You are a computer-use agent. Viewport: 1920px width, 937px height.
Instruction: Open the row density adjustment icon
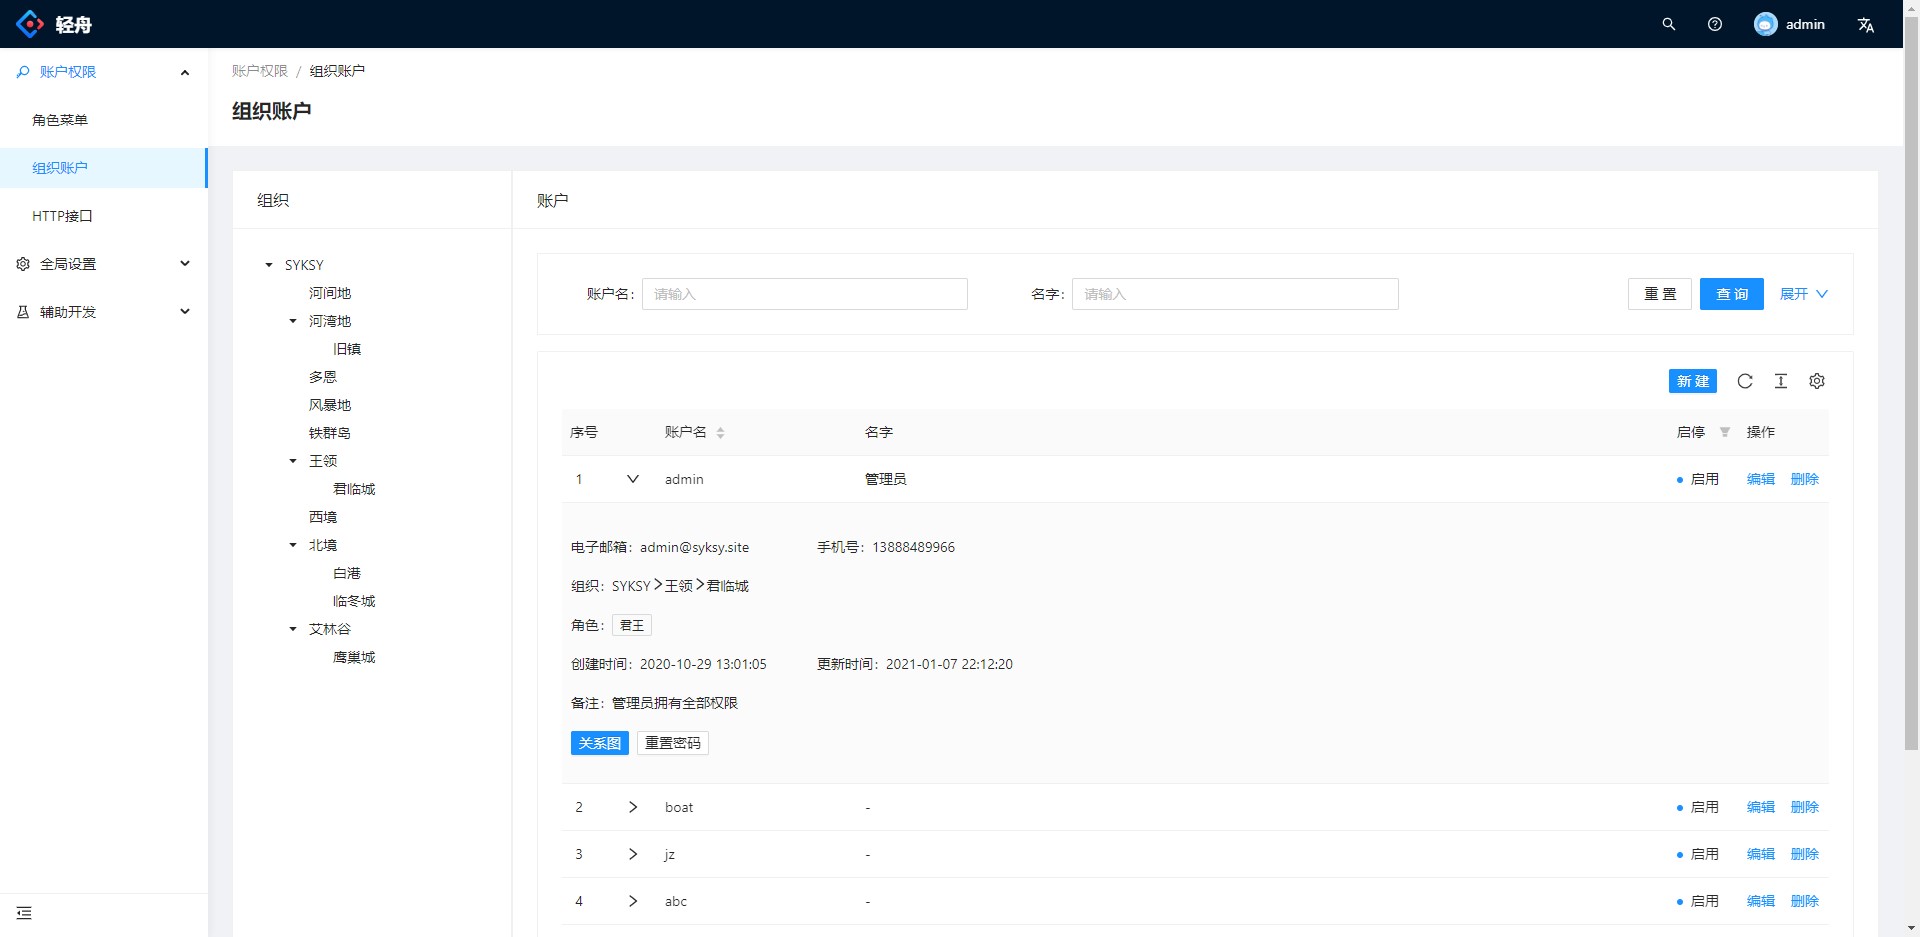coord(1781,381)
